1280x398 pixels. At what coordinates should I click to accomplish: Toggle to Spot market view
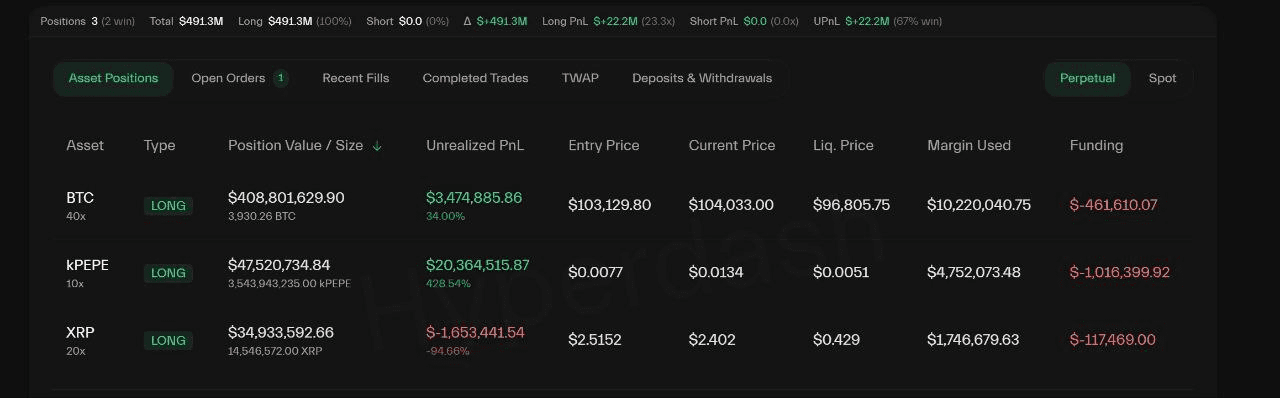coord(1162,78)
